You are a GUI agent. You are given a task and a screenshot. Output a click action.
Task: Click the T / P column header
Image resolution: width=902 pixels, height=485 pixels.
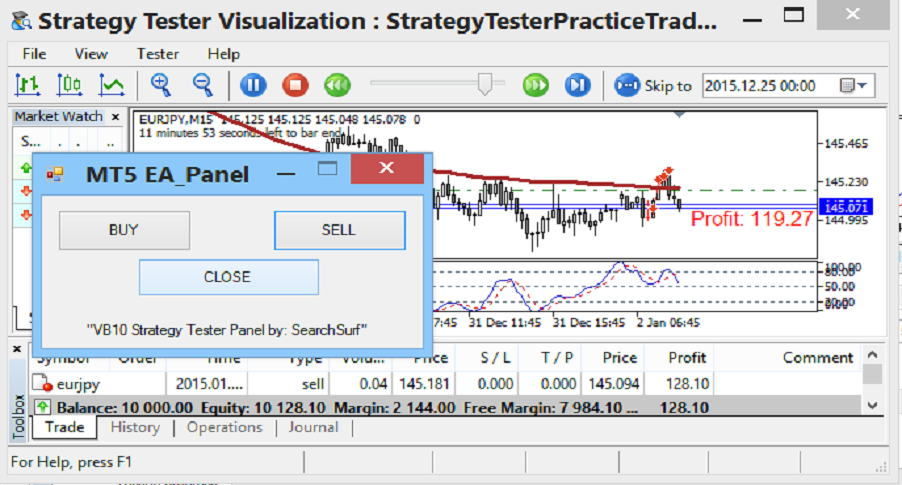557,358
